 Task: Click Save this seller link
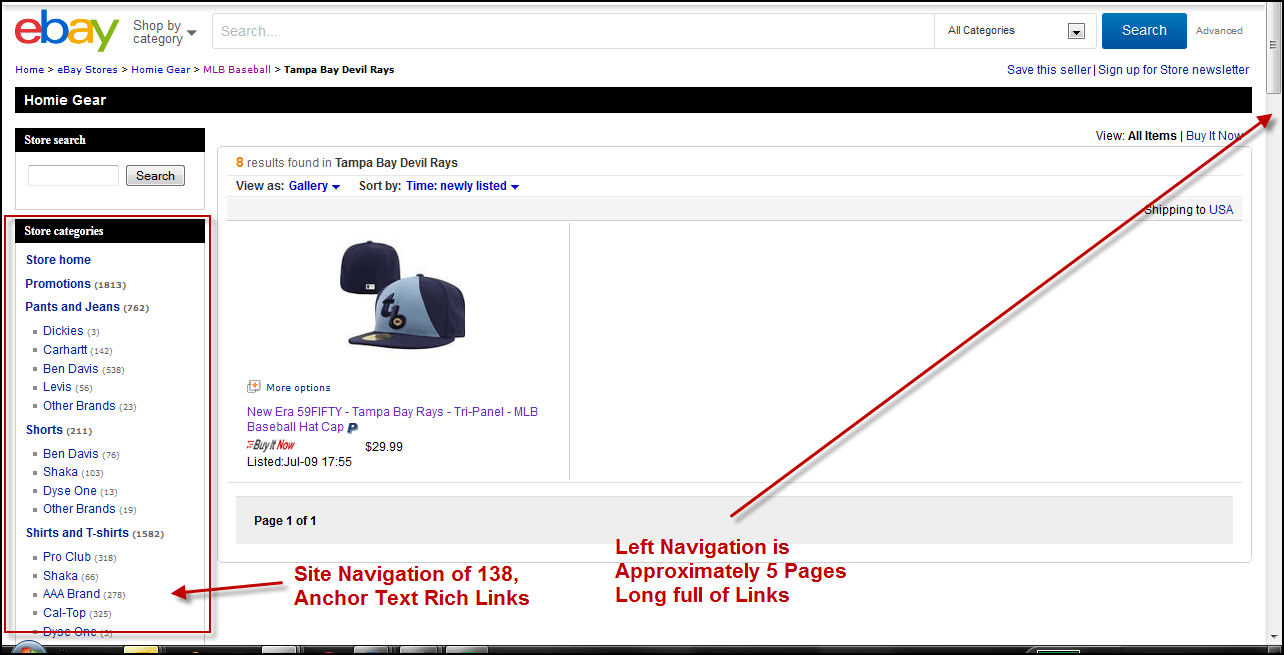point(1049,70)
